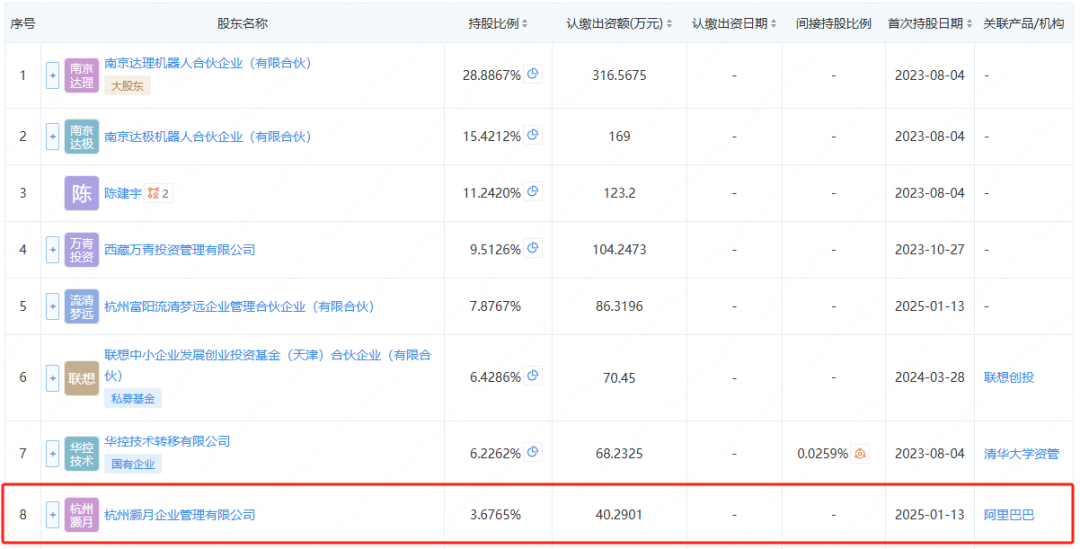Click the pie chart icon beside 6.4286%

coord(533,376)
